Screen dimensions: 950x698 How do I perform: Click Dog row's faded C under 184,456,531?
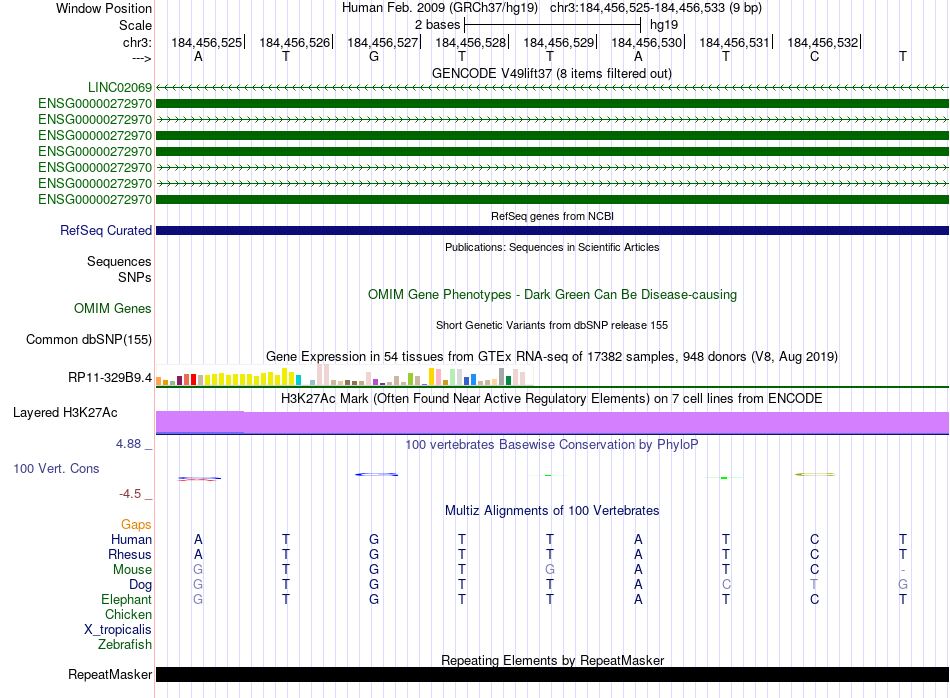(x=726, y=585)
